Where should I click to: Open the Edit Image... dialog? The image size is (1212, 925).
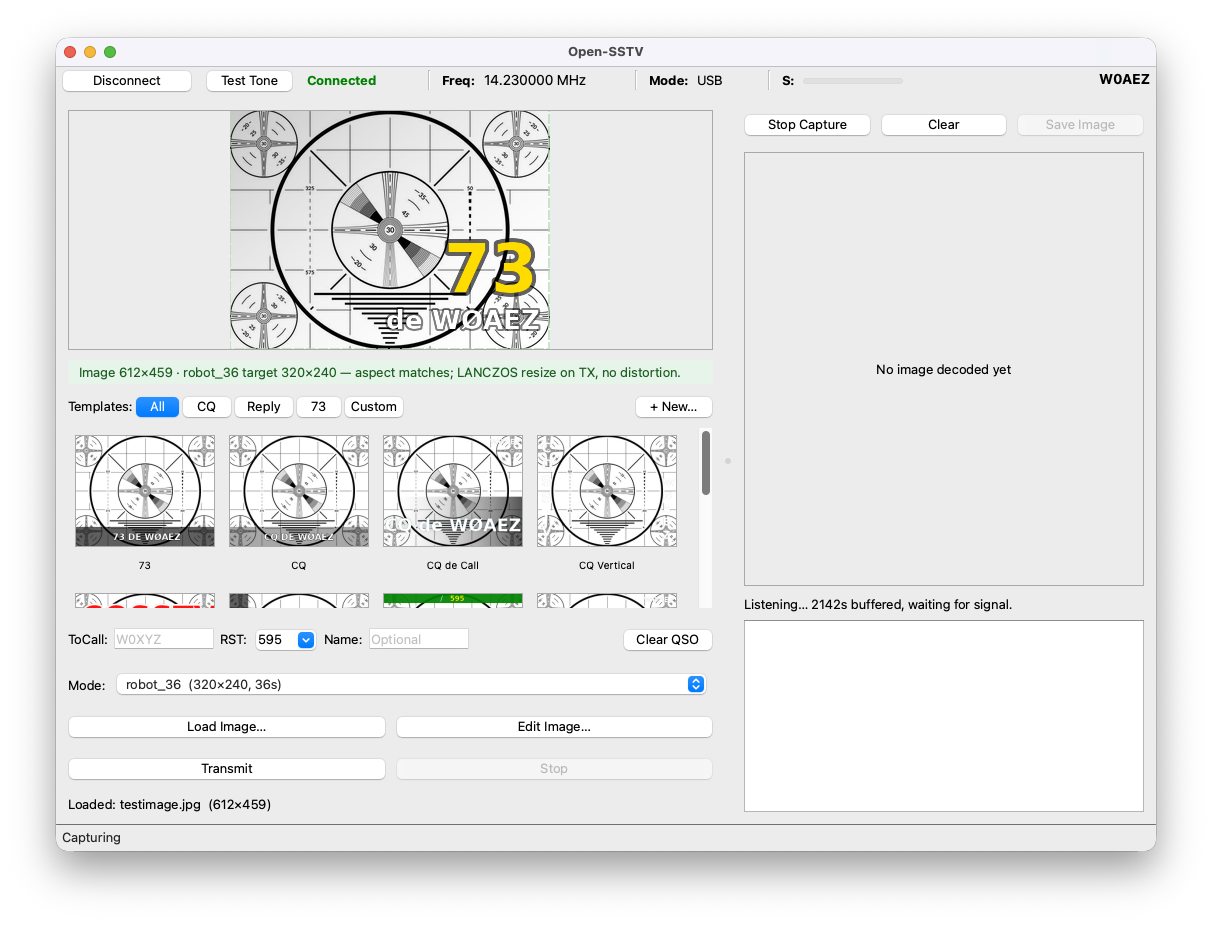coord(554,727)
